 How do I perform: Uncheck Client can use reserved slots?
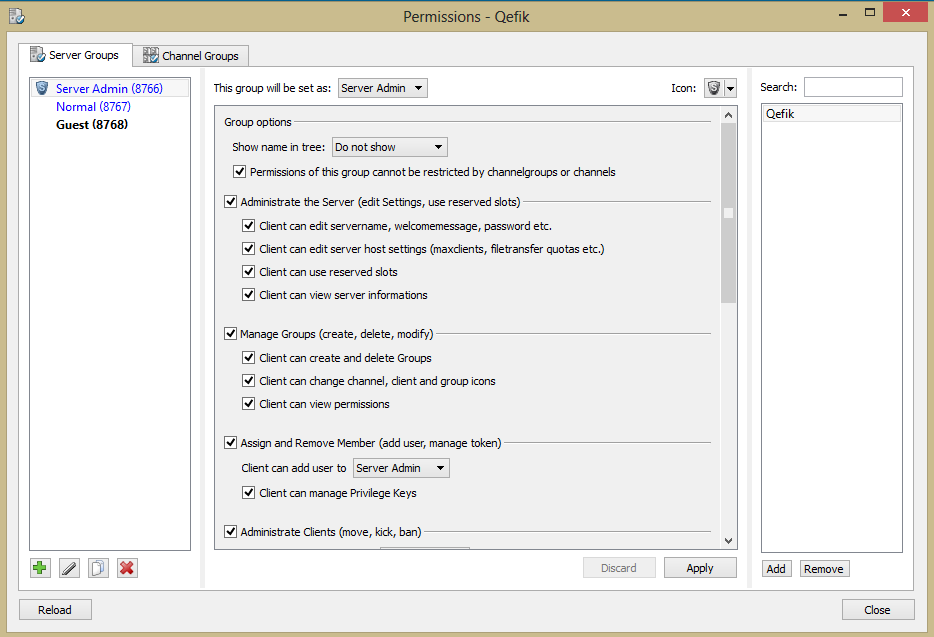coord(249,272)
